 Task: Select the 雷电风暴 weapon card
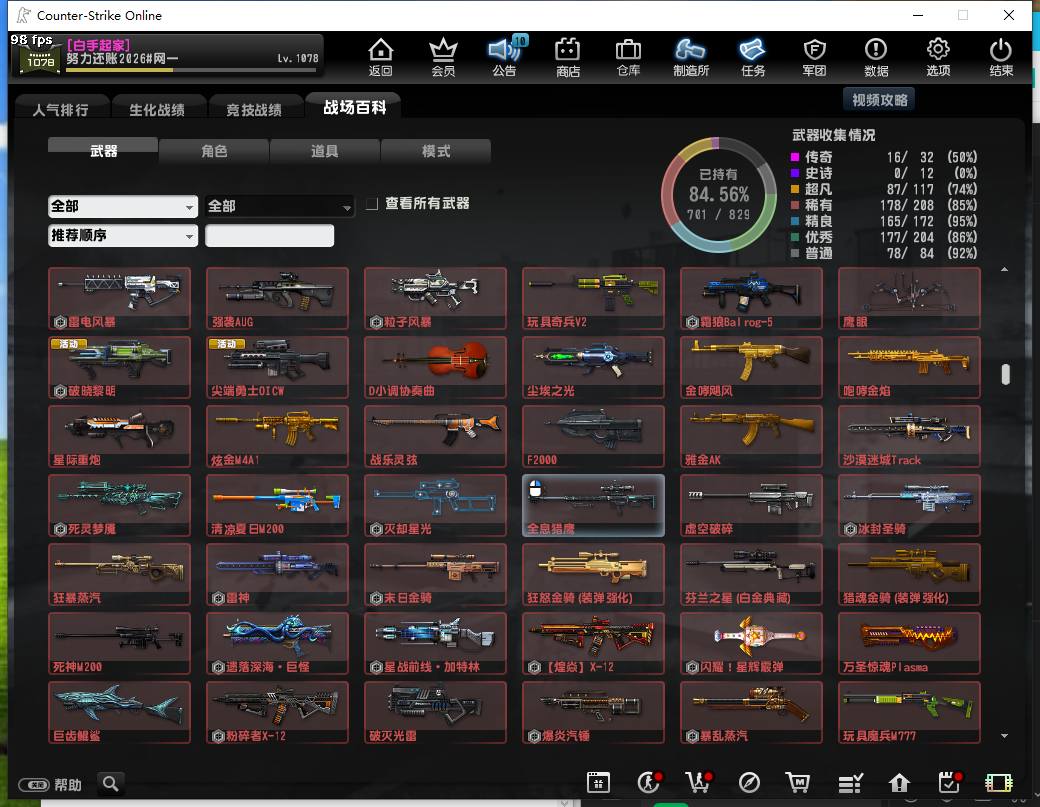pyautogui.click(x=119, y=298)
